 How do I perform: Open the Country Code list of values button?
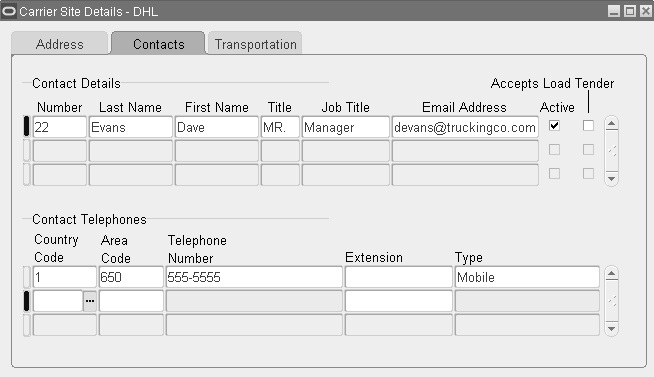point(90,301)
